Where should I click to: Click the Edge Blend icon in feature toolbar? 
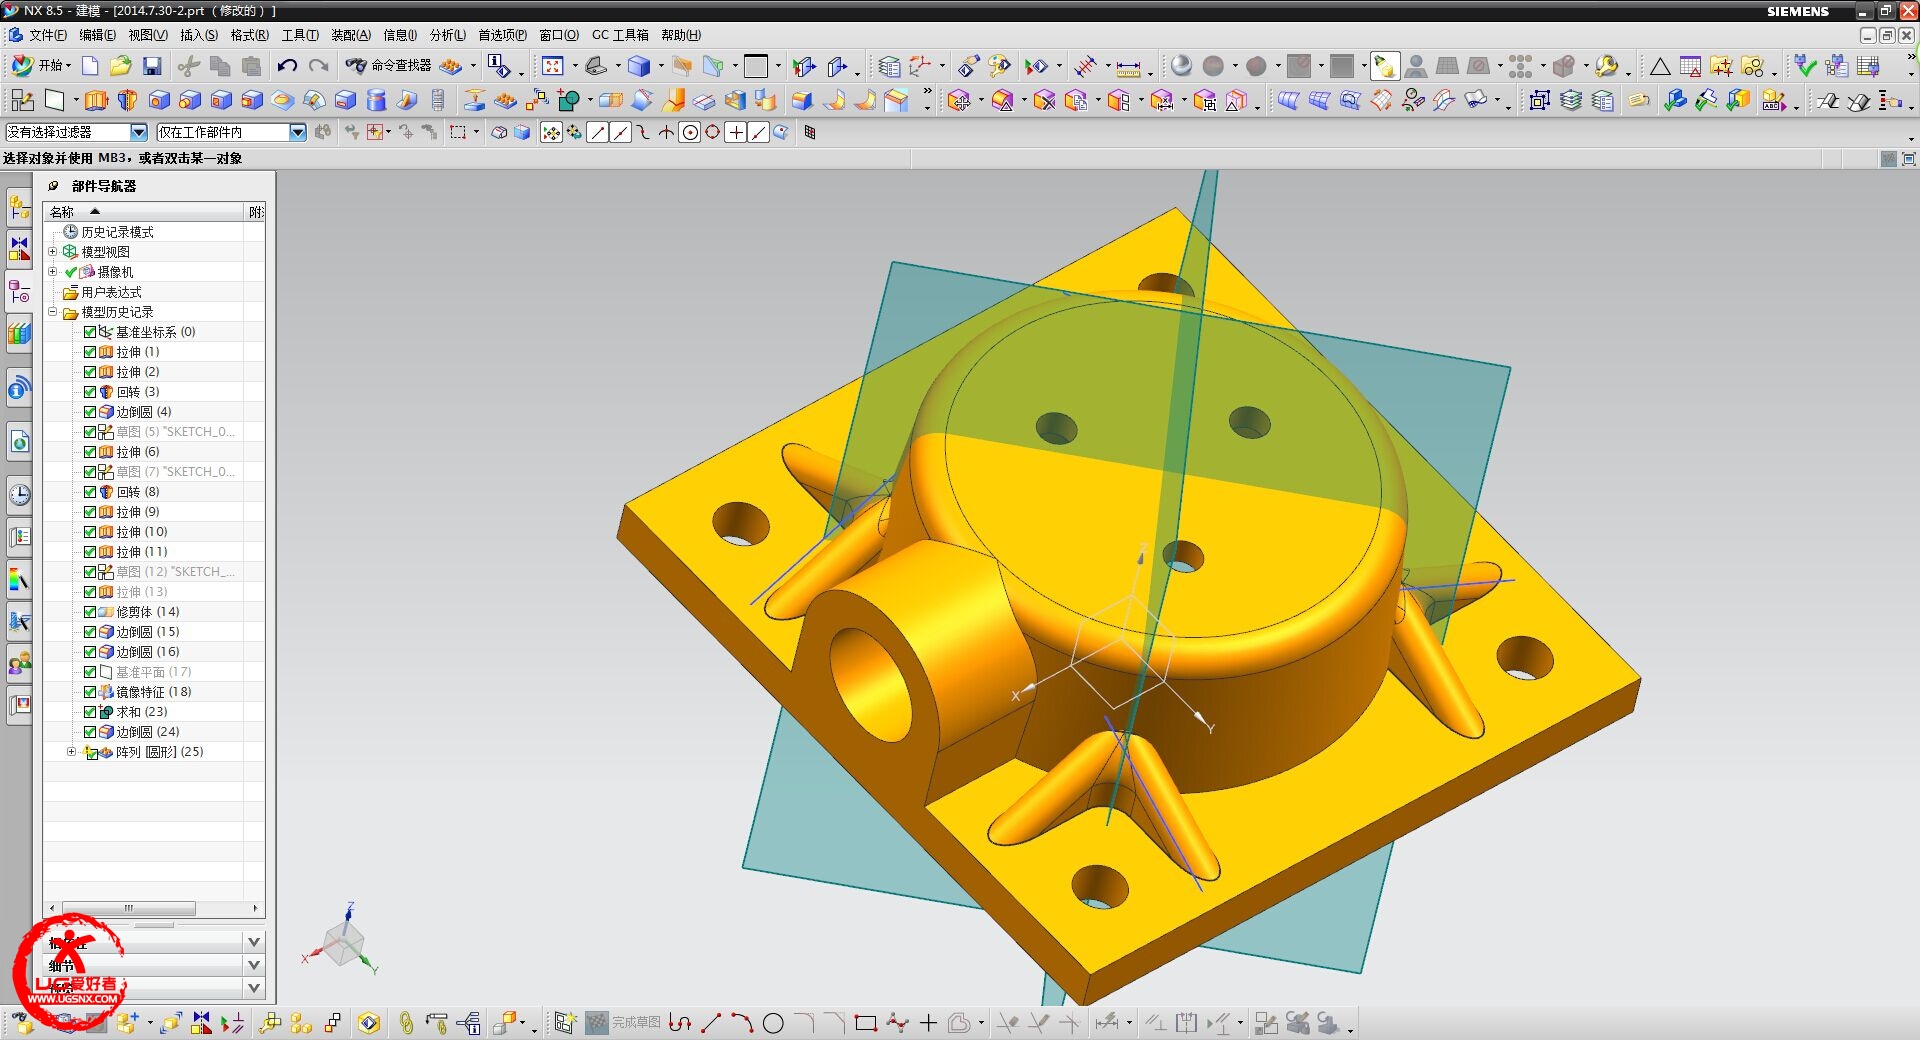tap(802, 100)
